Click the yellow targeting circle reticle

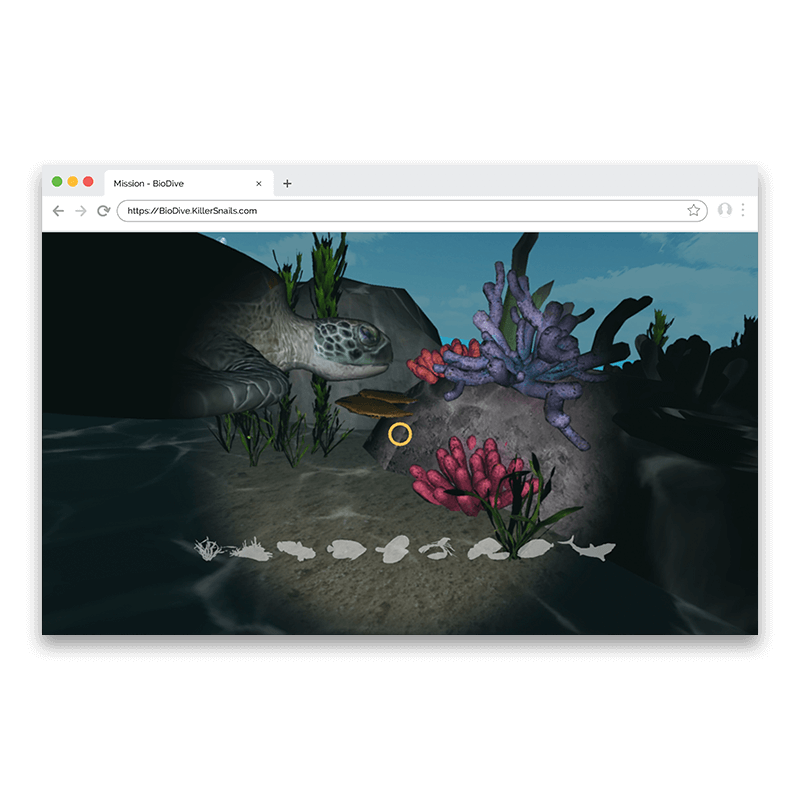(x=400, y=434)
